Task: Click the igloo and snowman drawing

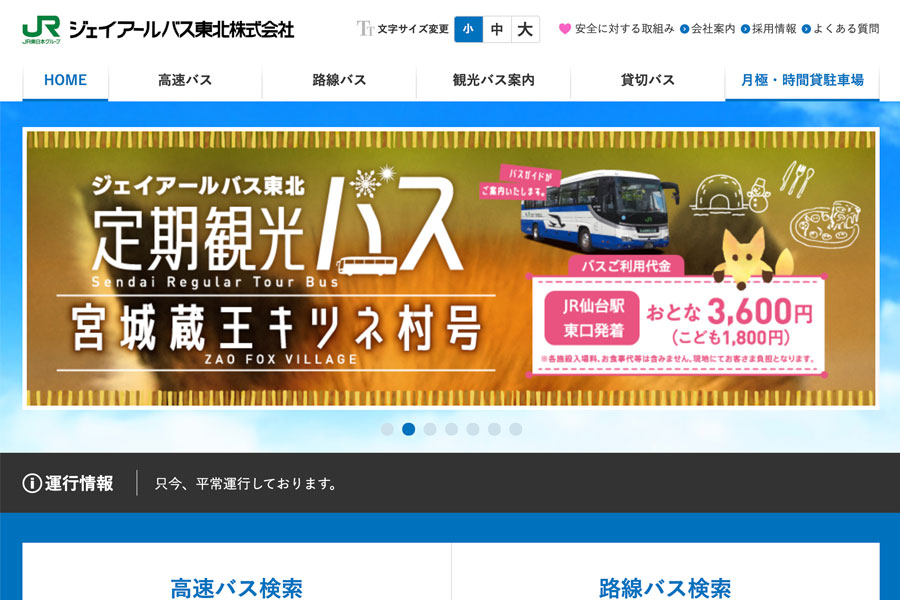Action: 730,196
